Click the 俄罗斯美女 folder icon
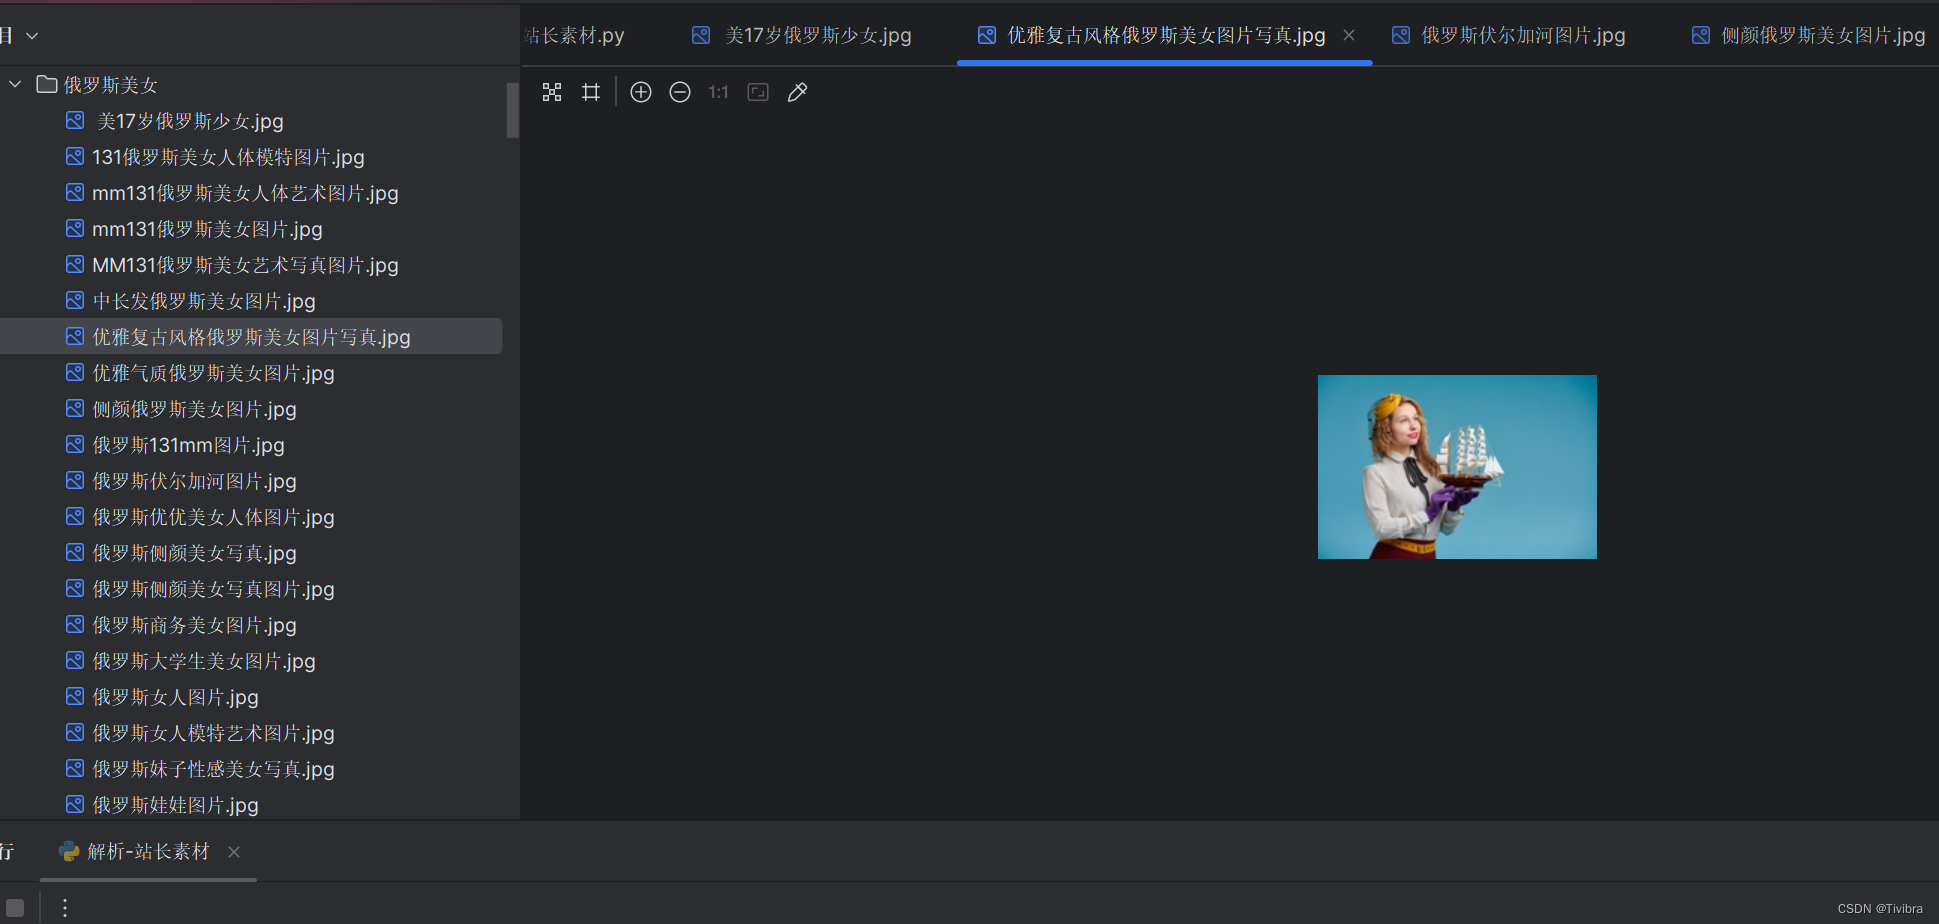The width and height of the screenshot is (1939, 924). click(x=46, y=84)
